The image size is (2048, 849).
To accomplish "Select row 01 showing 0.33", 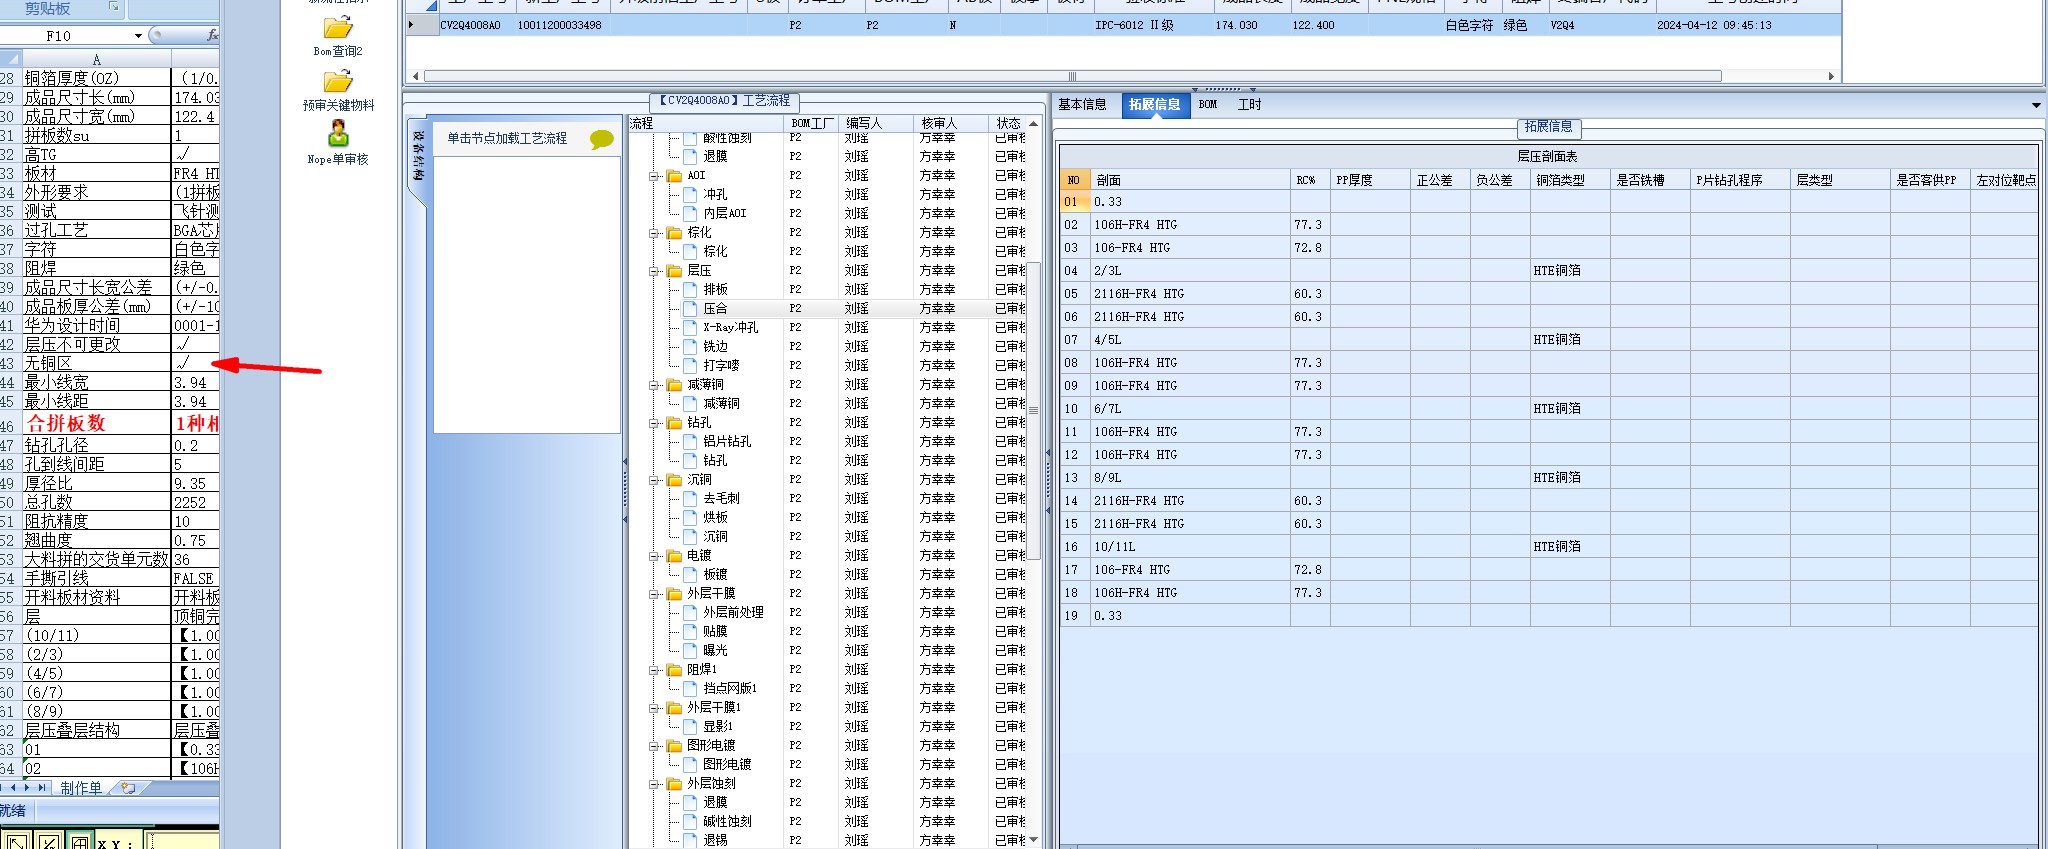I will [1548, 202].
